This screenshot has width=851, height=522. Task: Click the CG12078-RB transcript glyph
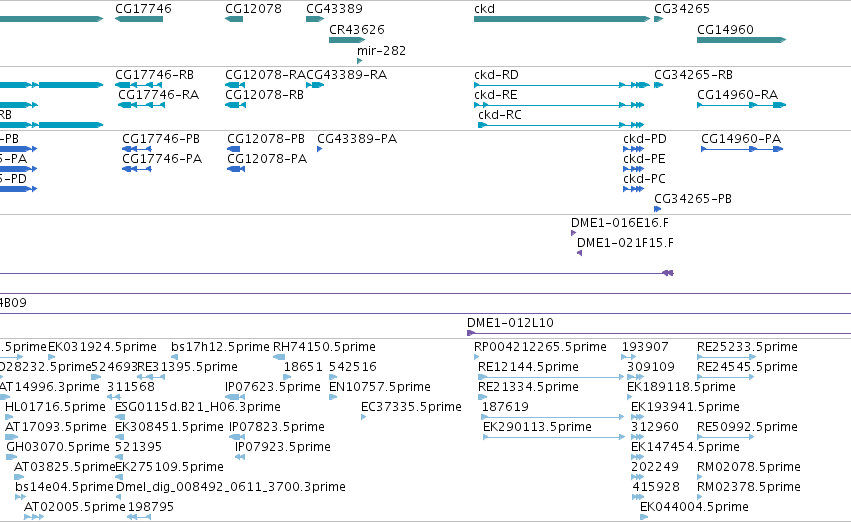click(236, 105)
